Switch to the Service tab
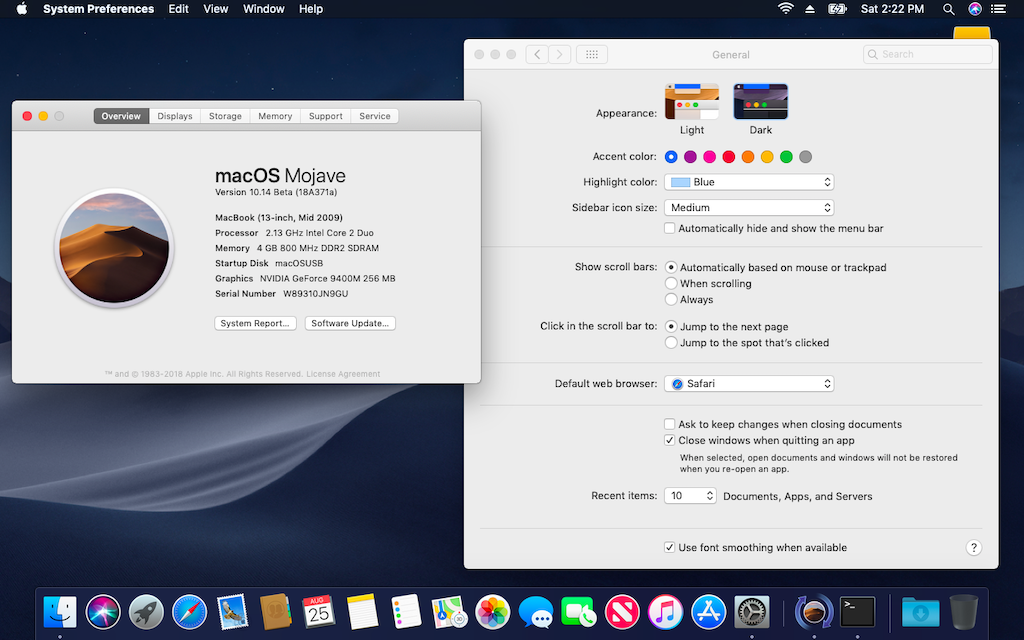Viewport: 1024px width, 640px height. coord(375,116)
